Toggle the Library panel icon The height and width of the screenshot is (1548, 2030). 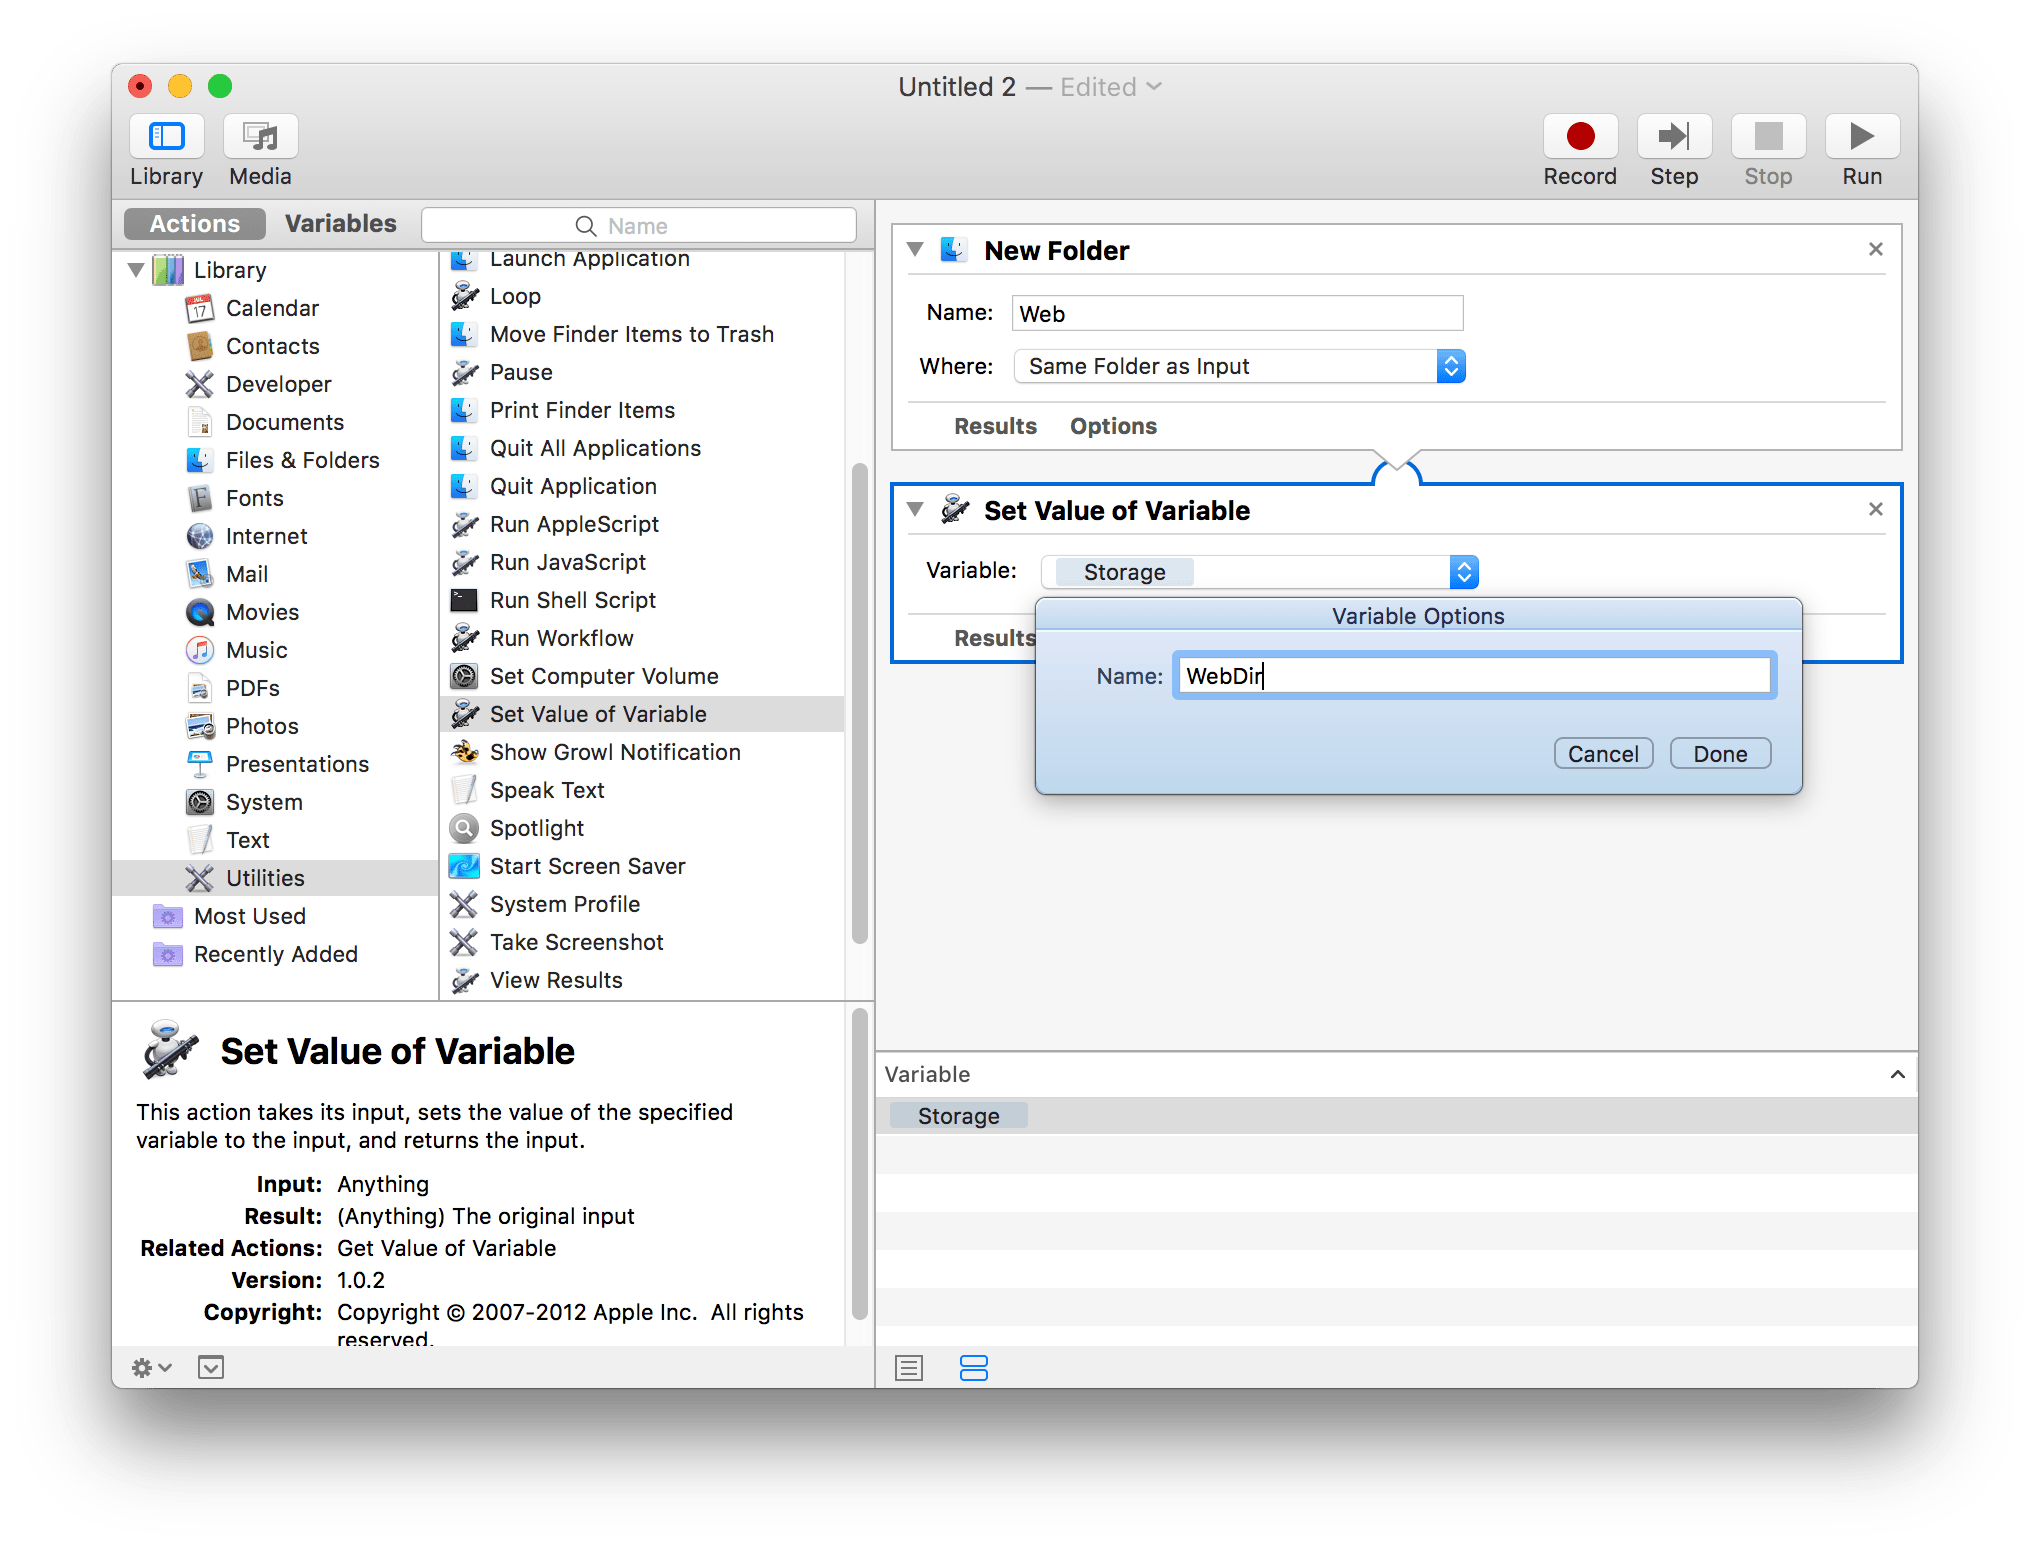click(166, 137)
